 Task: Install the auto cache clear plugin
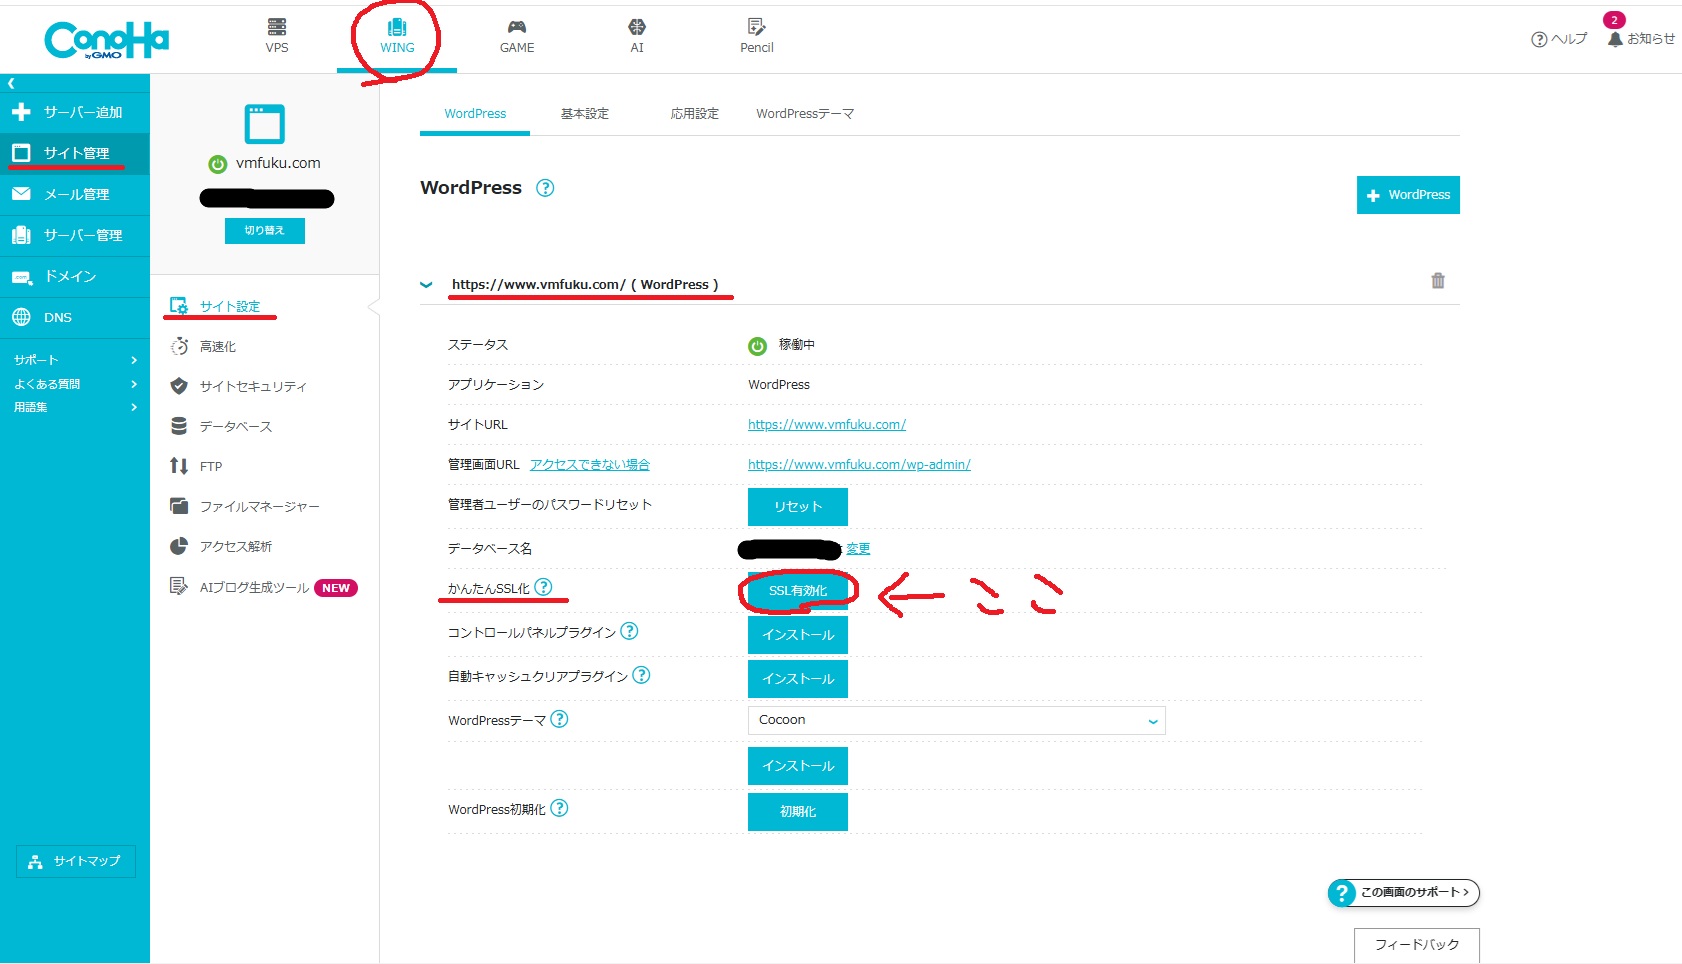click(x=798, y=679)
